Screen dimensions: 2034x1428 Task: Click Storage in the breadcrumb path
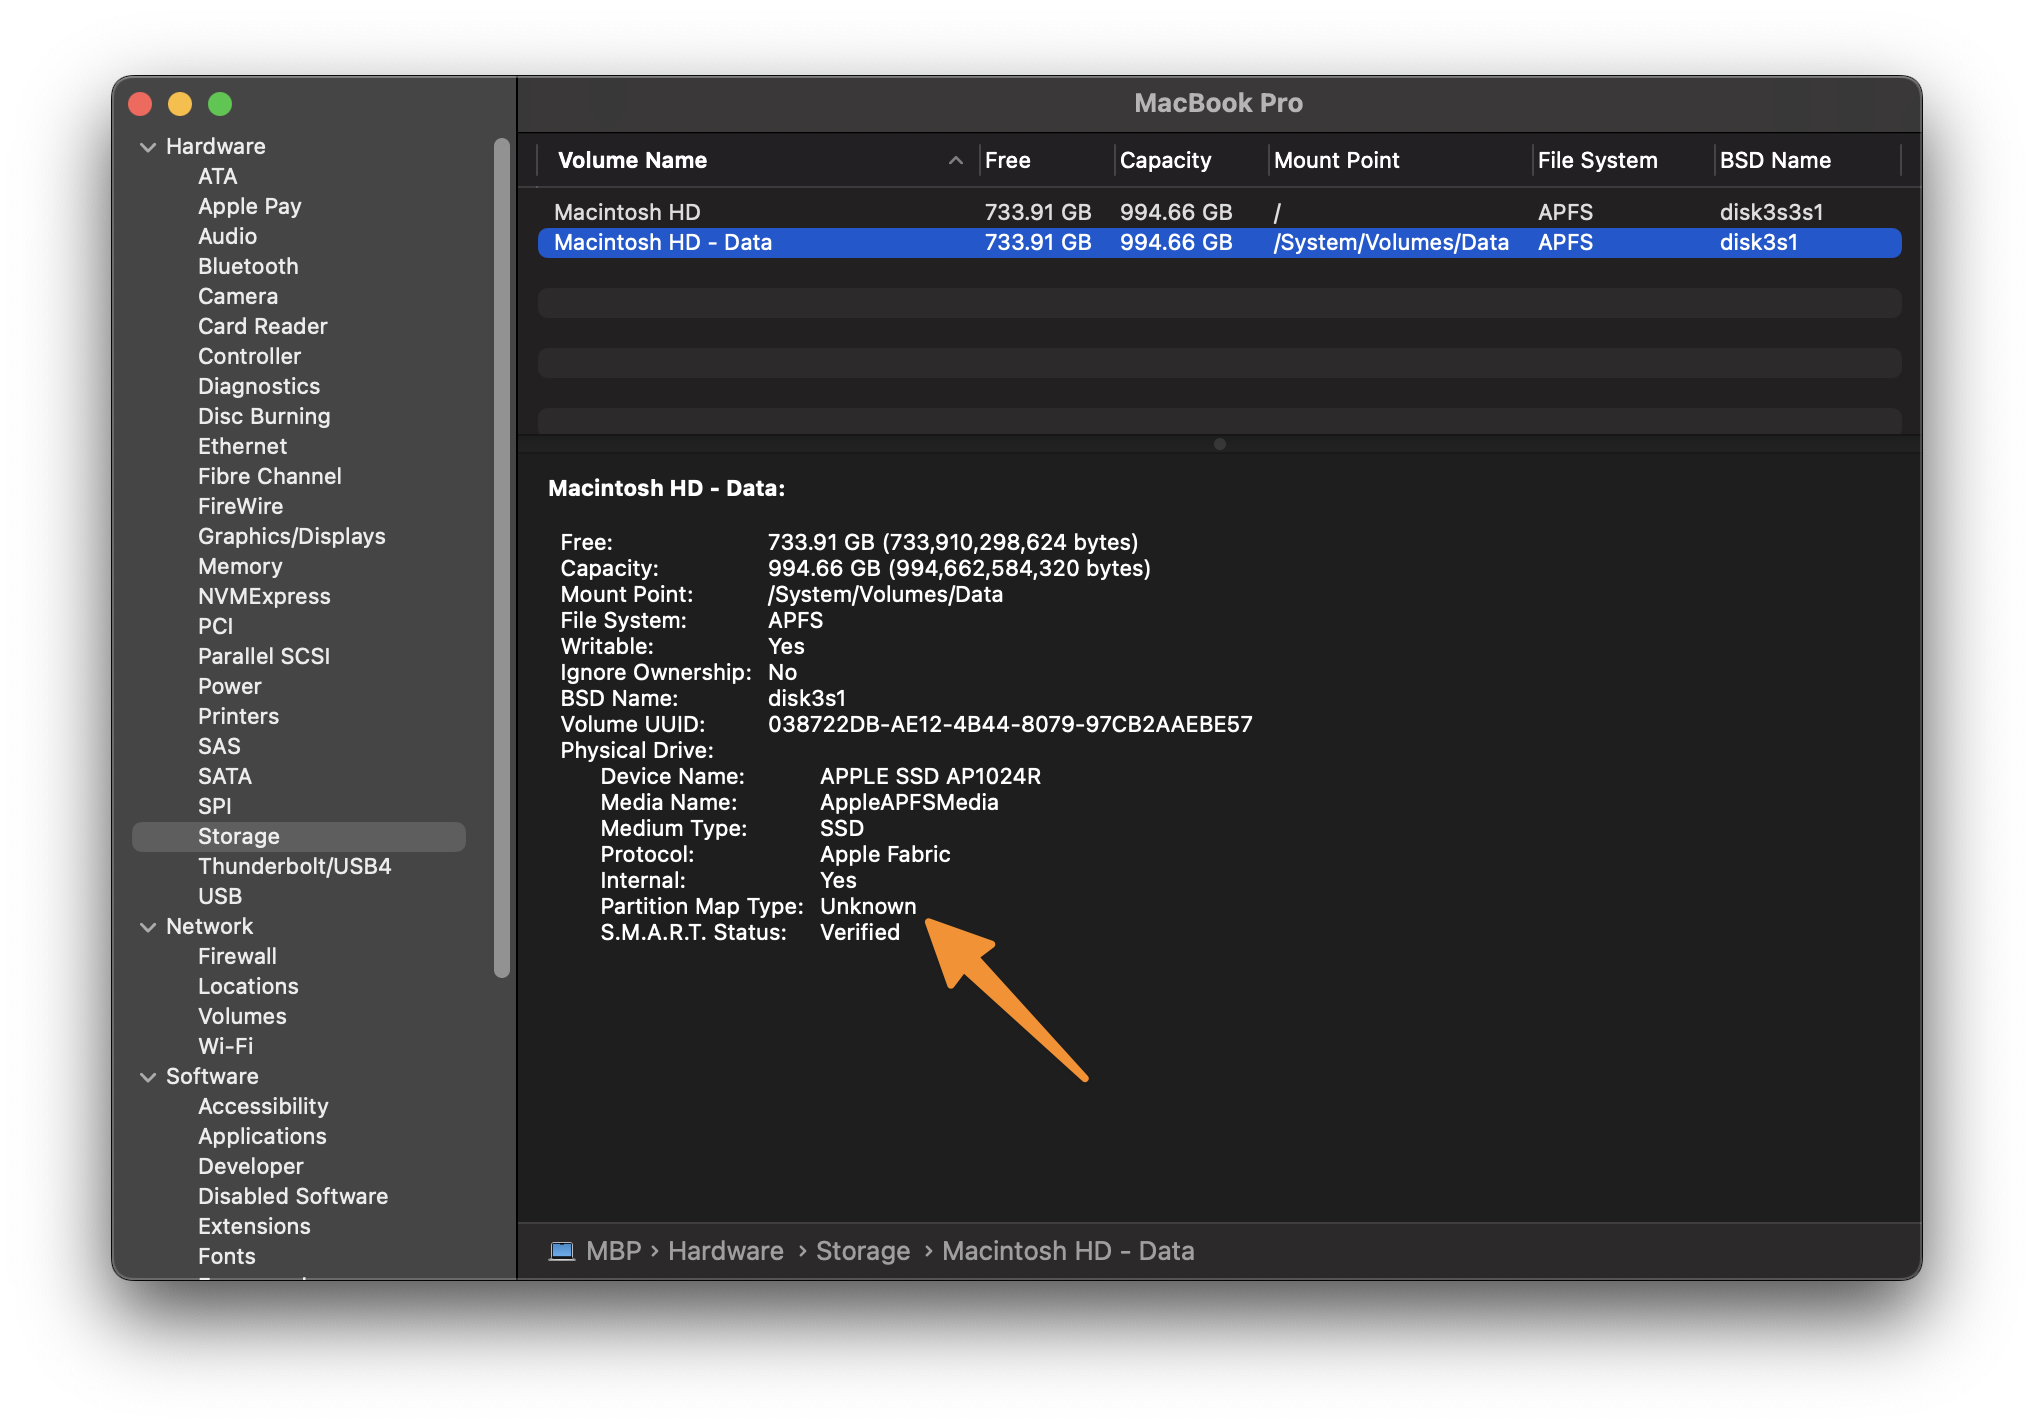click(x=862, y=1250)
